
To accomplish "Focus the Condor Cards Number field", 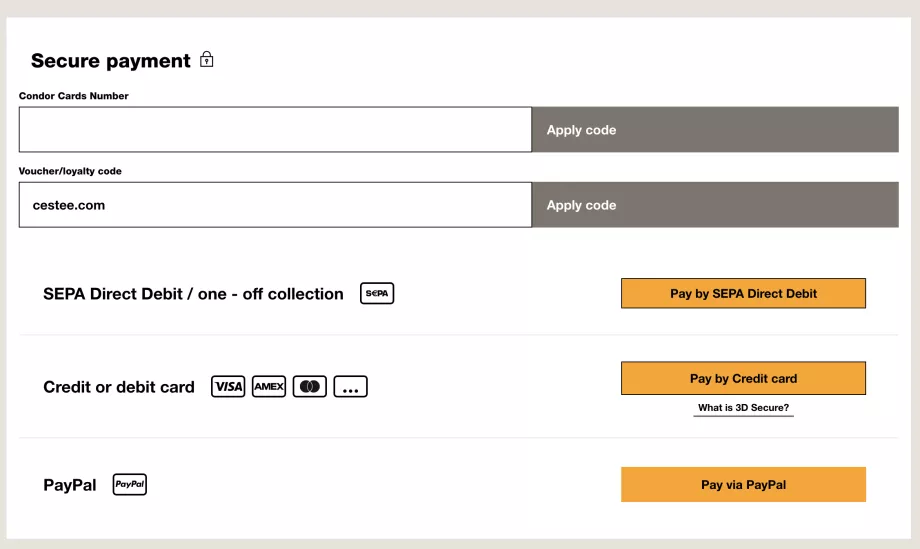I will (275, 130).
